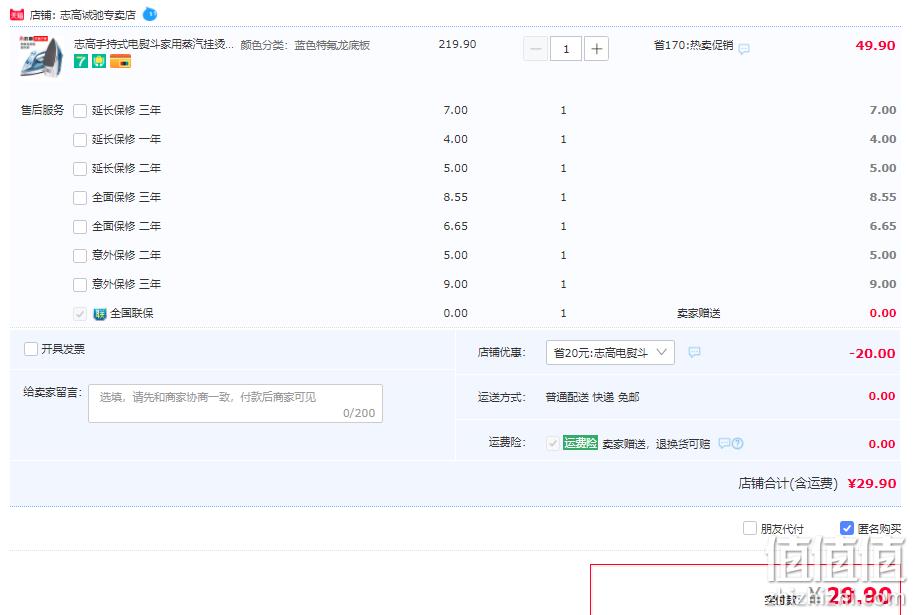The image size is (915, 615).
Task: Open Wangwang chat with 志高诚弛专卖店
Action: (x=150, y=14)
